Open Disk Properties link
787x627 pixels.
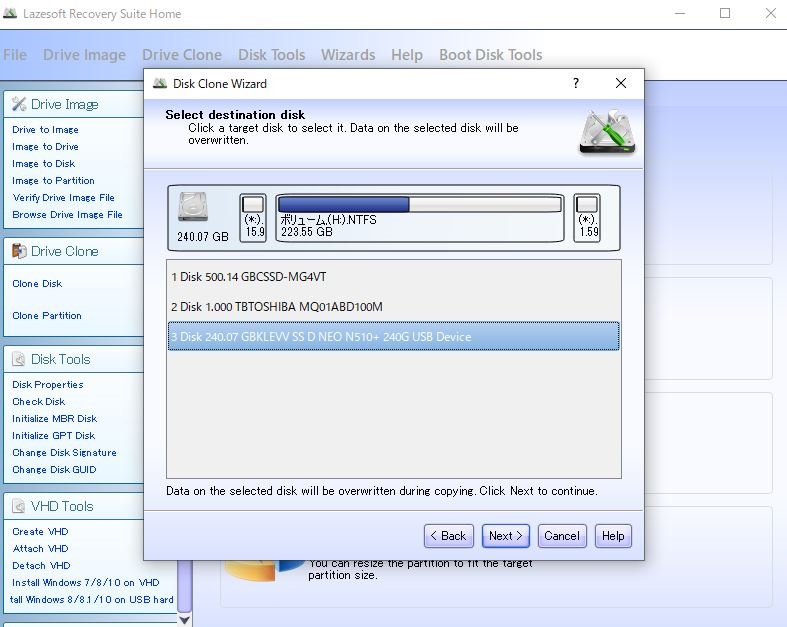48,385
